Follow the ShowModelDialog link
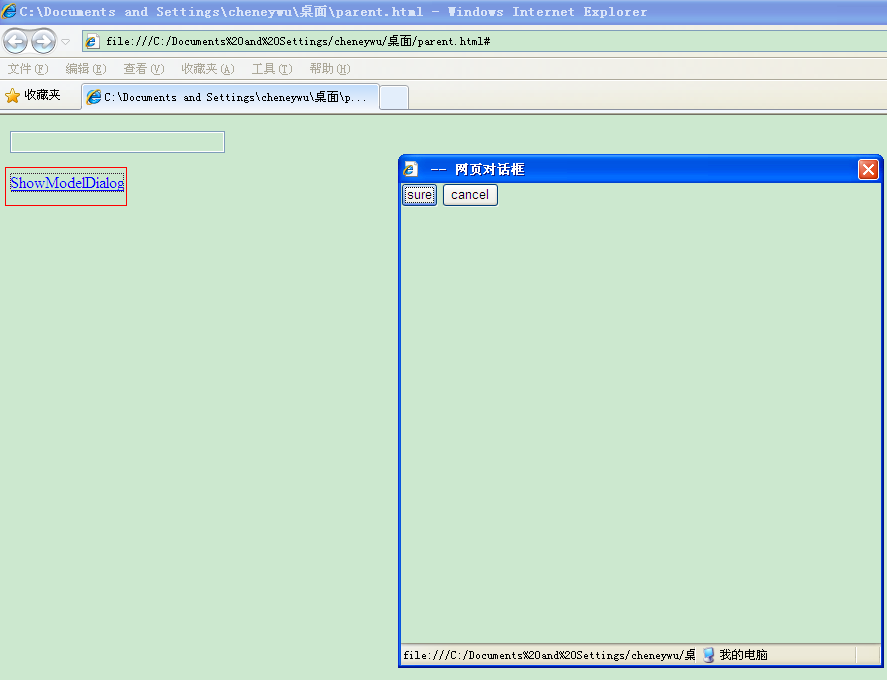Screen dimensions: 887x680 point(67,183)
